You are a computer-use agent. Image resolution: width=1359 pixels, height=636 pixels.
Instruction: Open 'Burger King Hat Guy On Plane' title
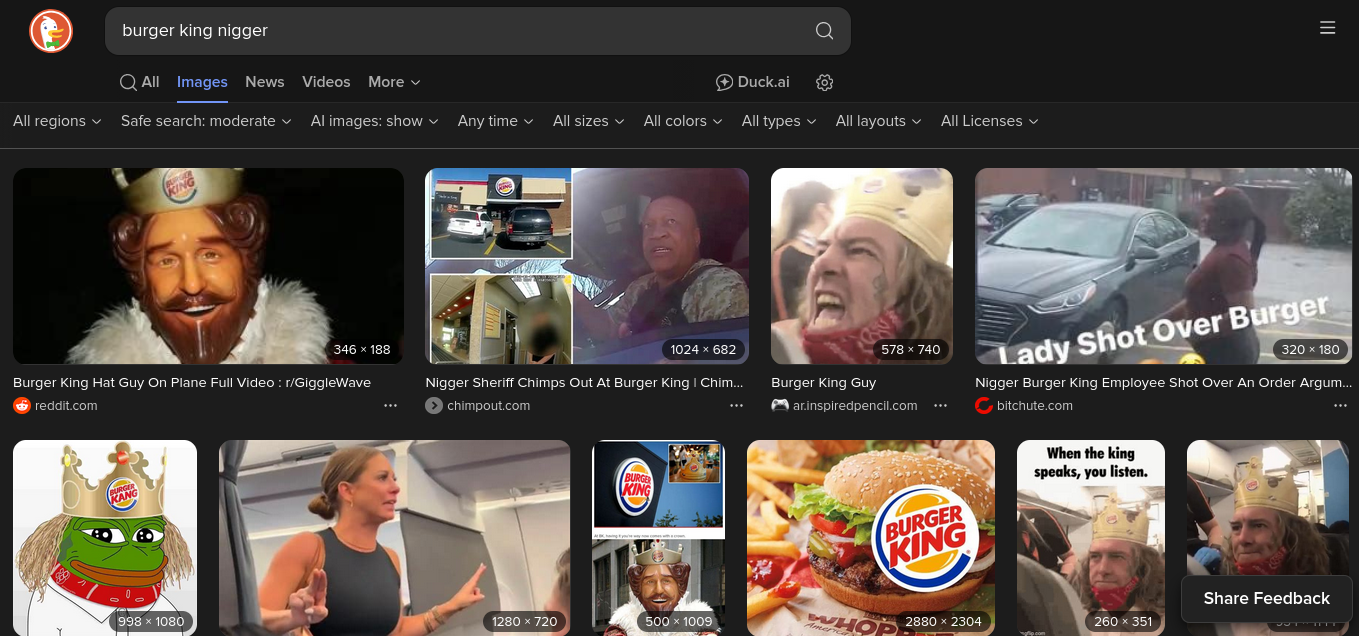coord(192,382)
